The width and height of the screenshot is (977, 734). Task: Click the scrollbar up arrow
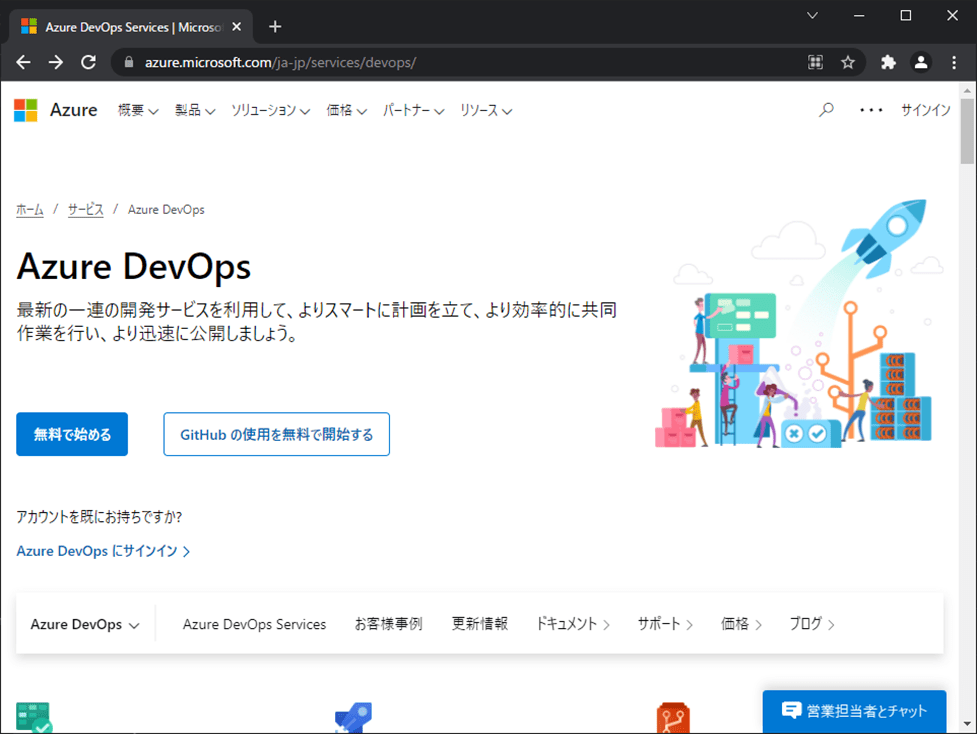(967, 90)
